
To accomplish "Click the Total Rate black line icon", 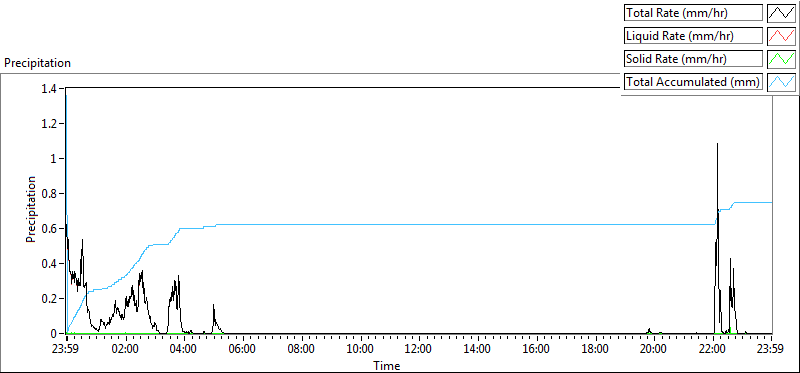I will (x=782, y=13).
